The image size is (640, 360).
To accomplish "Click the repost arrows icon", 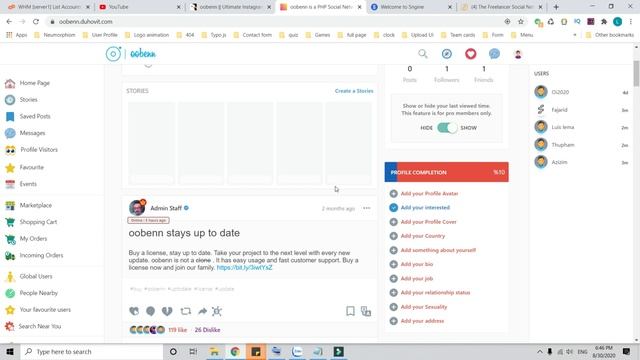I will click(x=186, y=311).
